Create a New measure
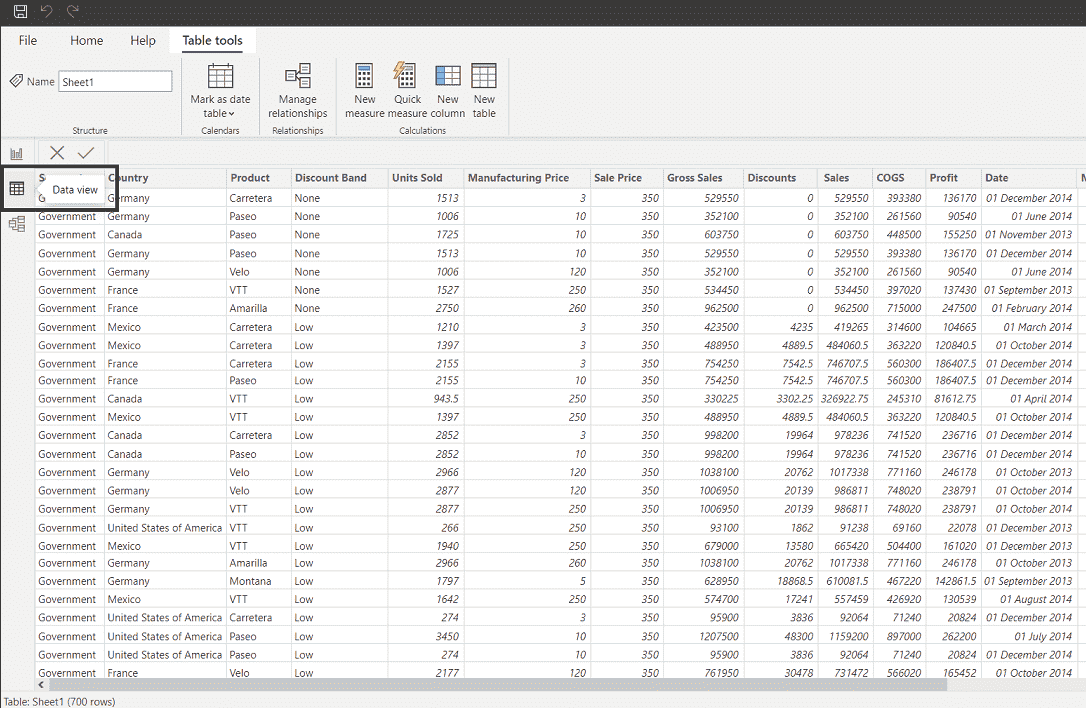Screen dimensions: 1086x708 364,90
